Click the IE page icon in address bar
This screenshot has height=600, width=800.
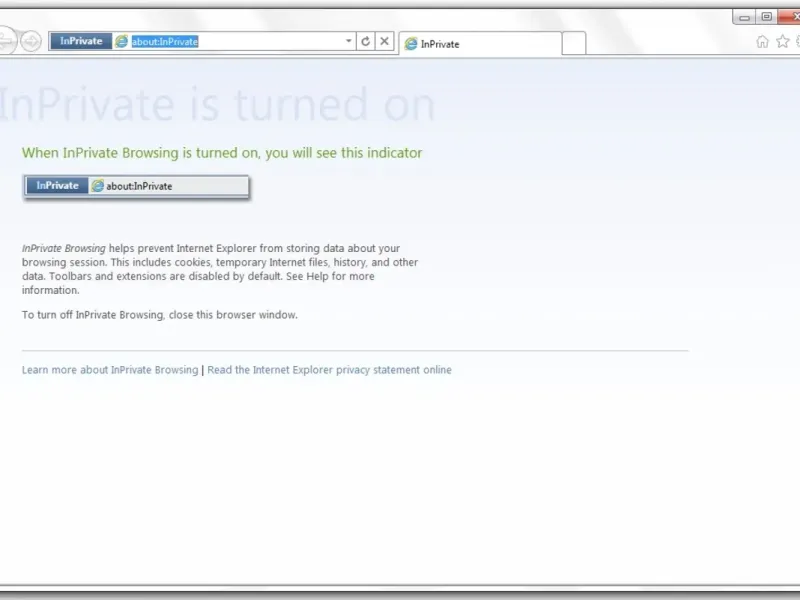(121, 41)
